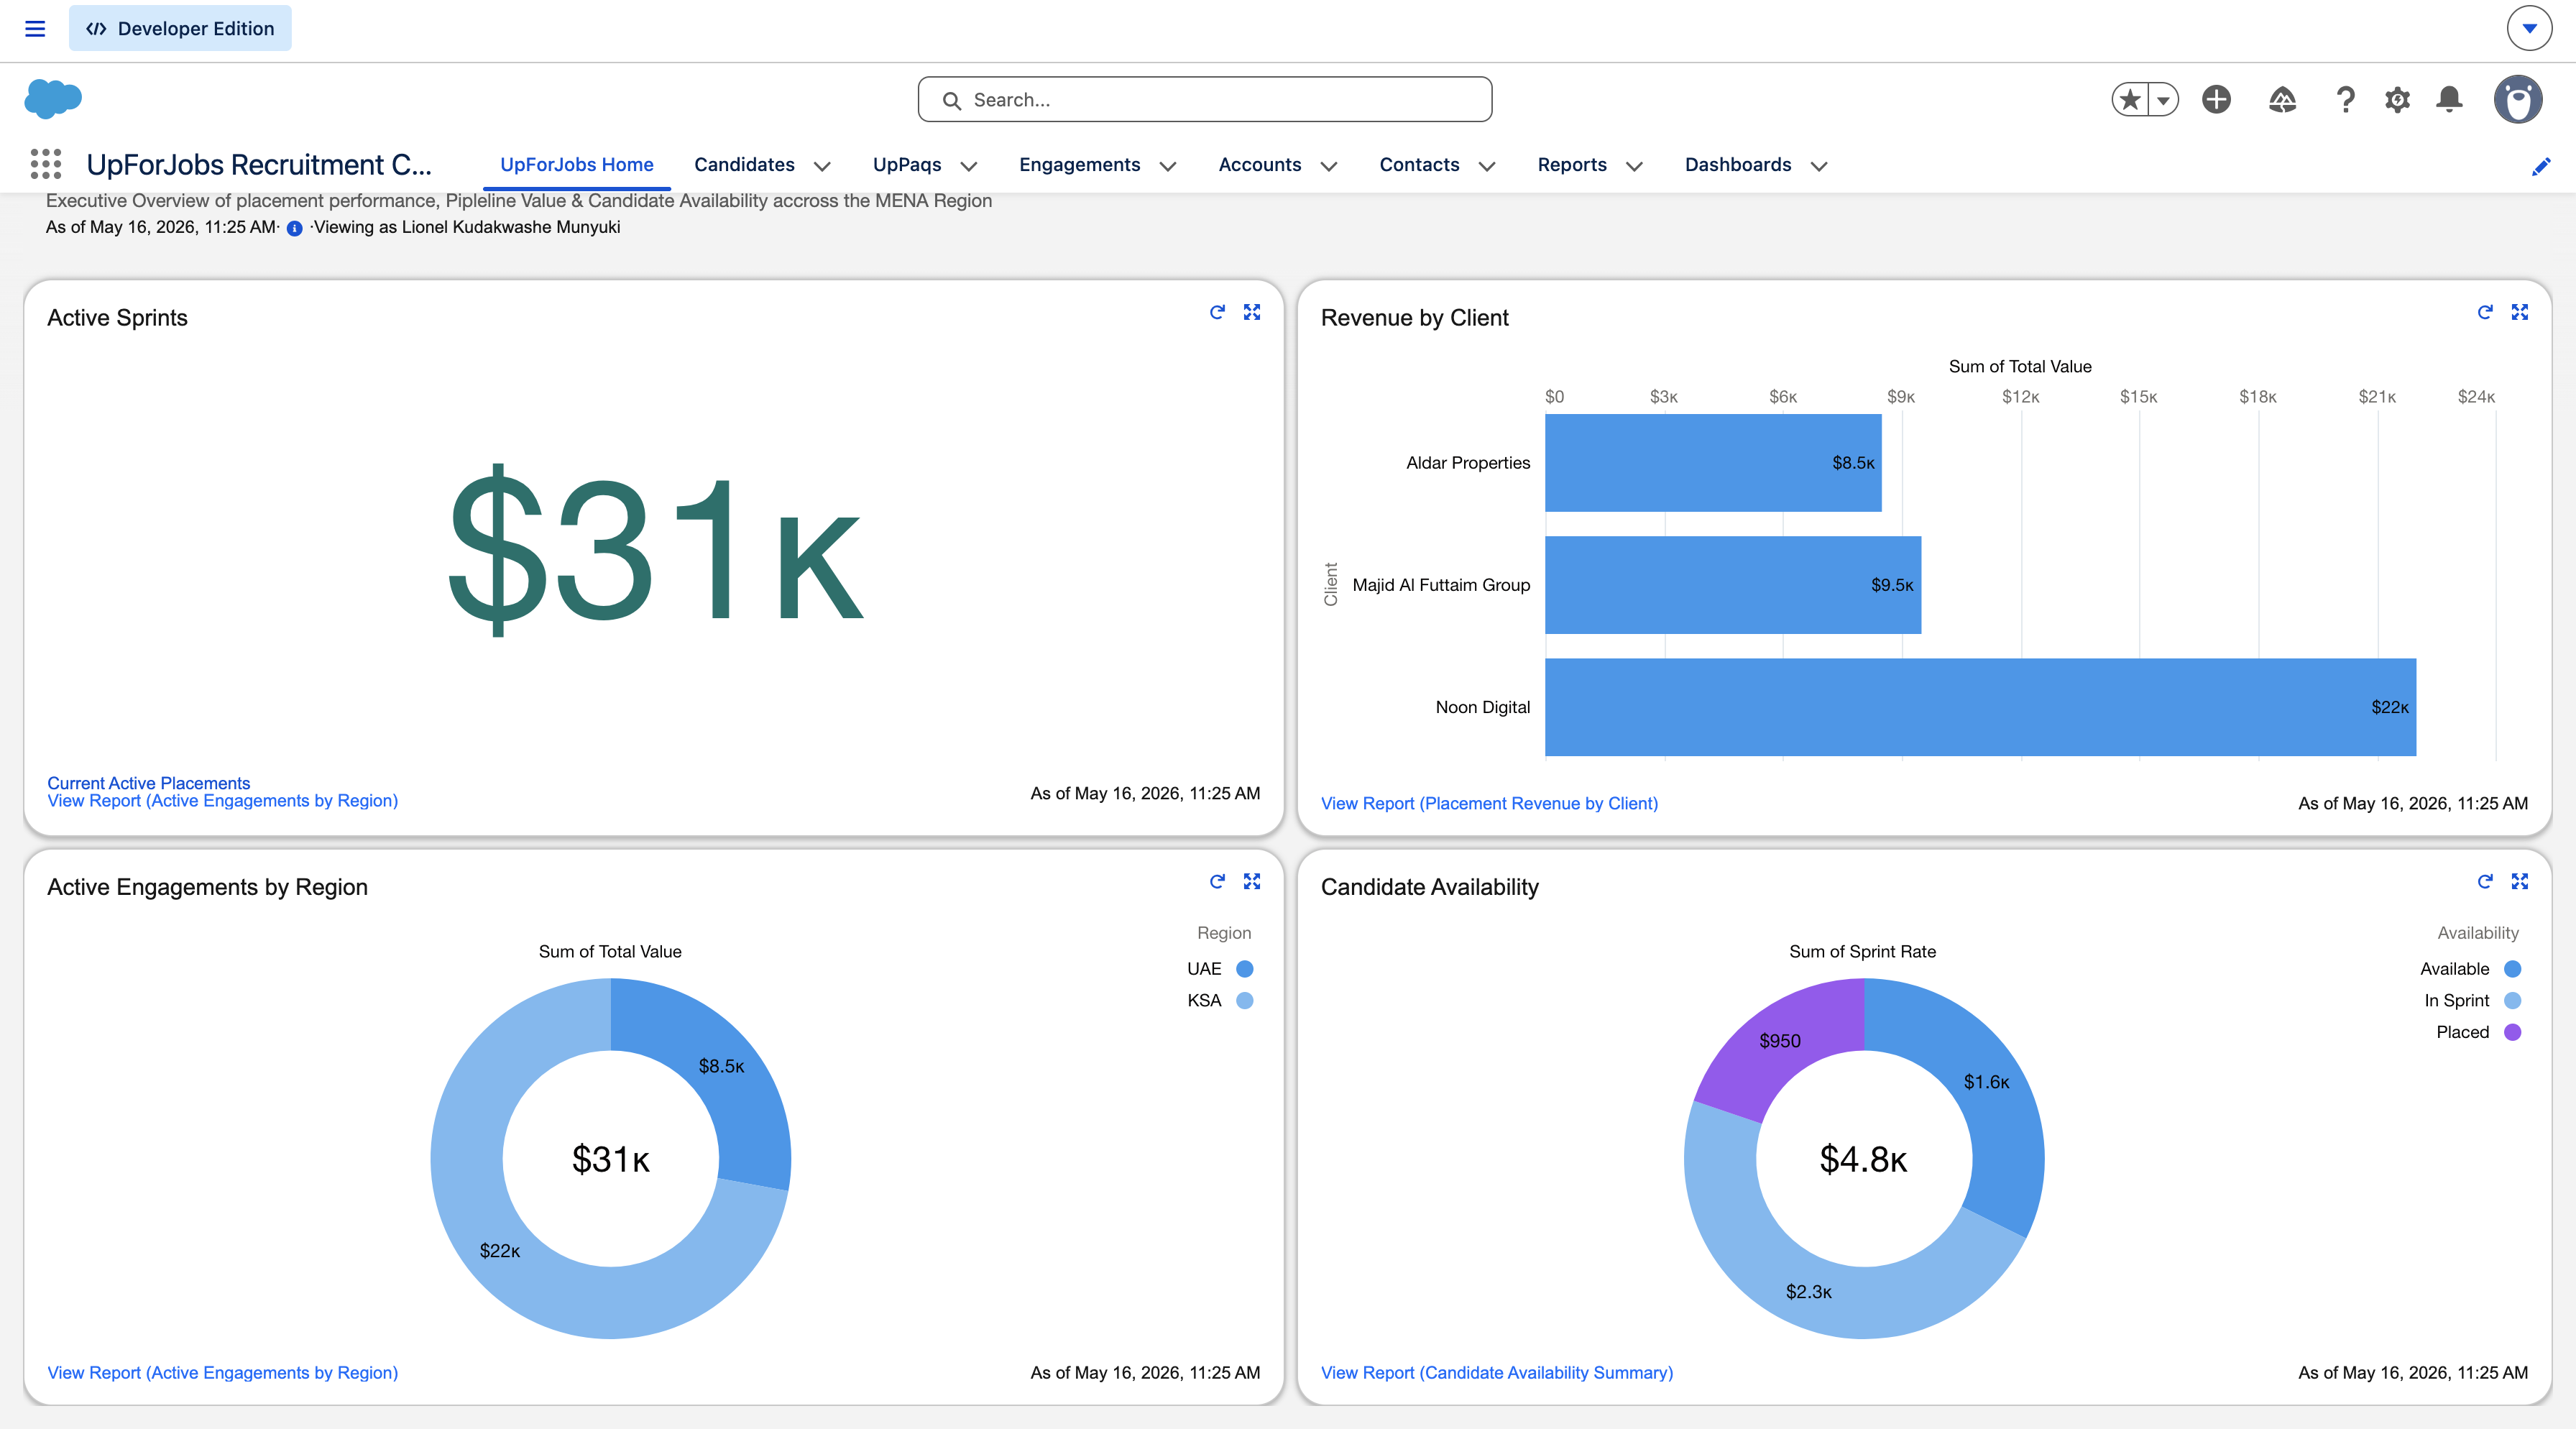The image size is (2576, 1429).
Task: Open the user profile avatar
Action: coord(2517,99)
